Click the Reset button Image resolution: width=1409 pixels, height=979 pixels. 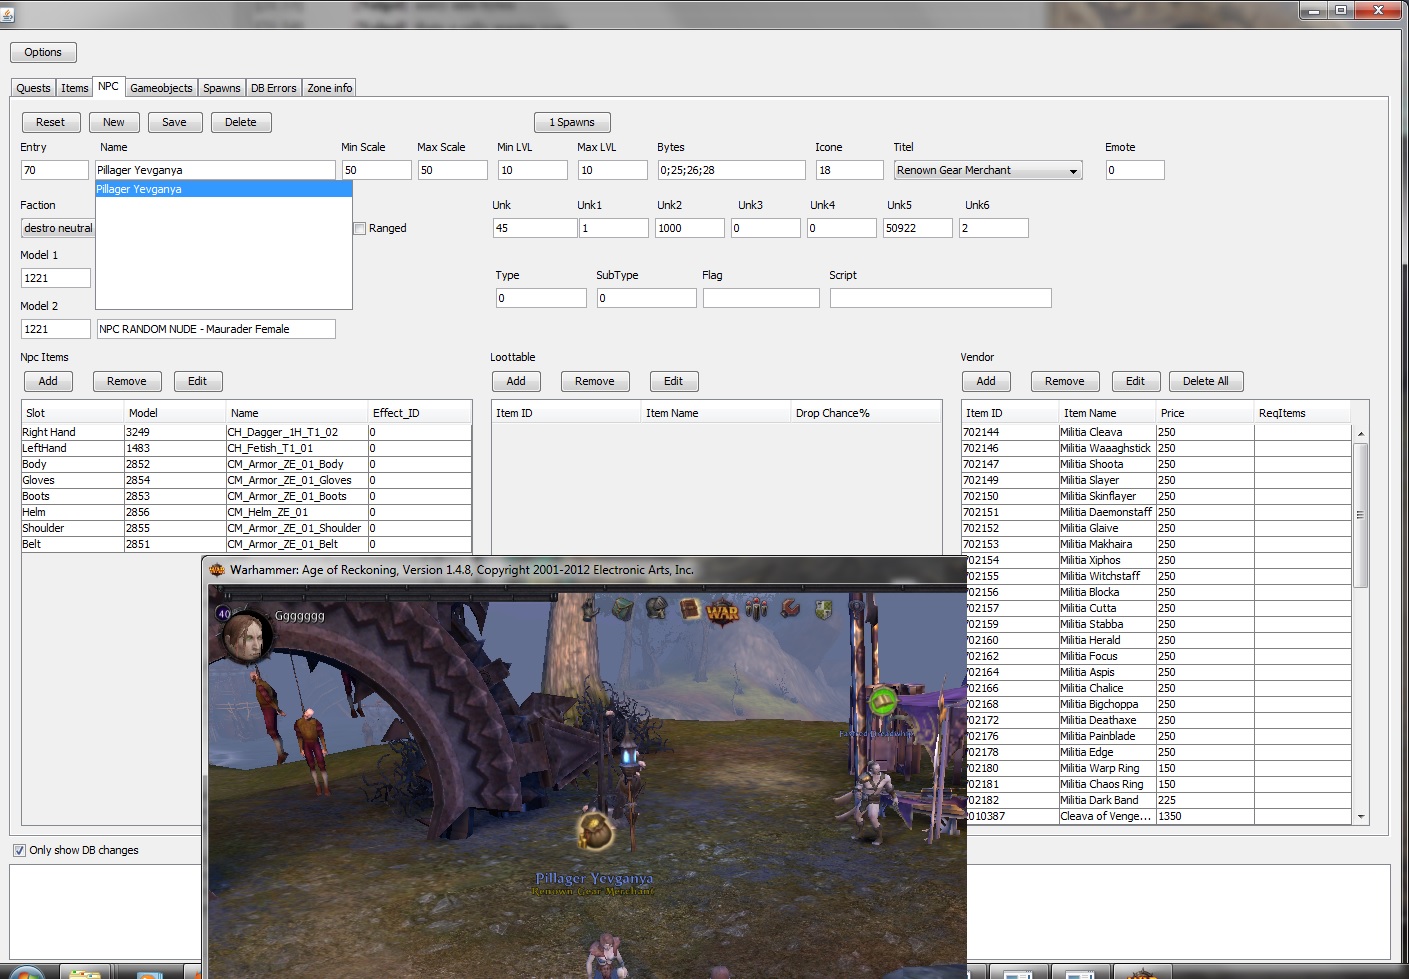click(50, 122)
